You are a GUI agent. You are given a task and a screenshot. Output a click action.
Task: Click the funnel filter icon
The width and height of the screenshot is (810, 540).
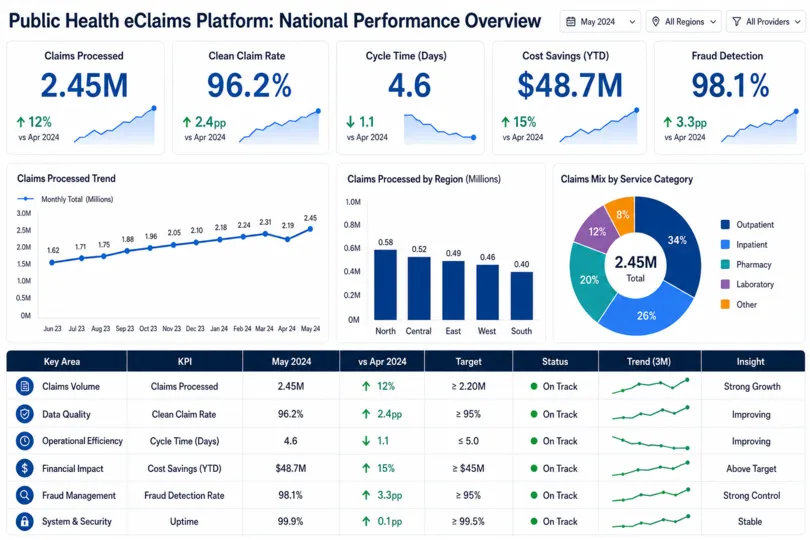point(737,22)
